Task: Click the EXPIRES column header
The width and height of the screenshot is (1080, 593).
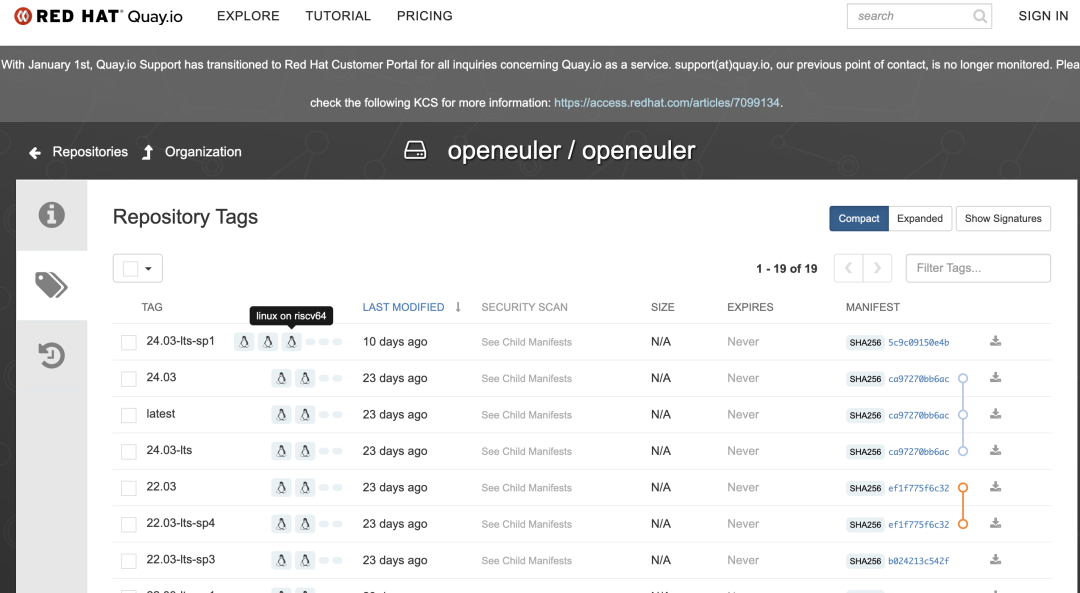Action: click(750, 307)
